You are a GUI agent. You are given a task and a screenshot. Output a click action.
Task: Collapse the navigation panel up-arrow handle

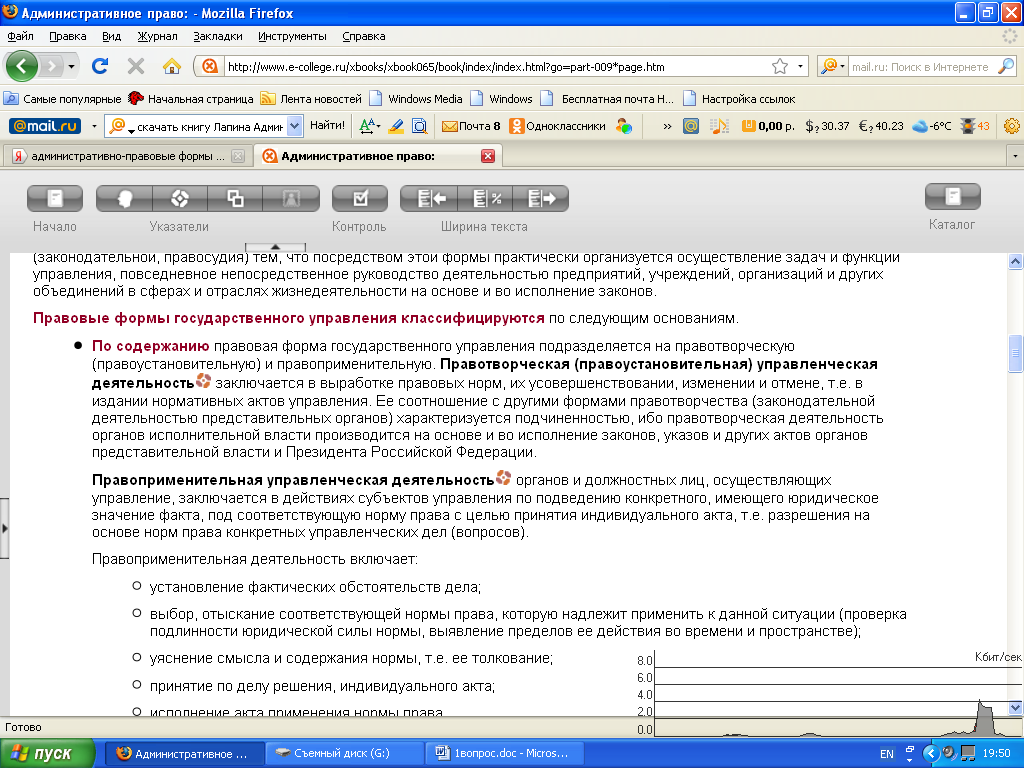click(x=276, y=247)
